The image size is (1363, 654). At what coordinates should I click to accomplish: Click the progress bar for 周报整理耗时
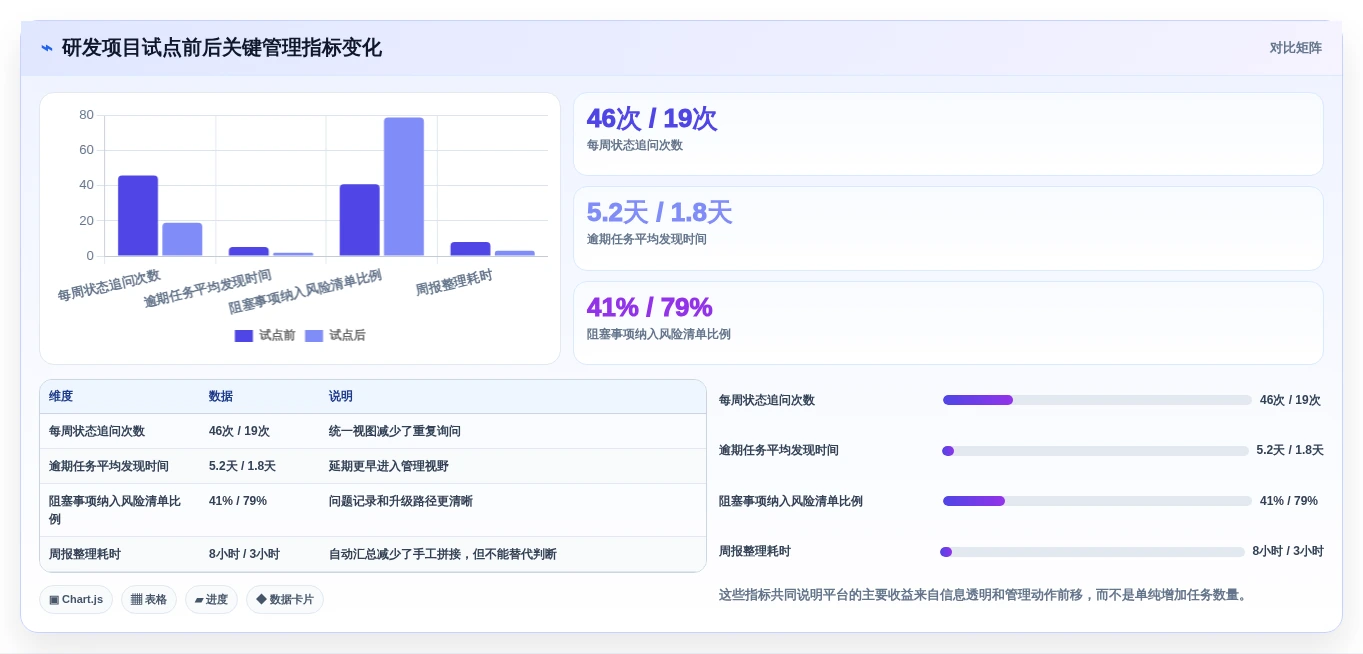point(1093,552)
